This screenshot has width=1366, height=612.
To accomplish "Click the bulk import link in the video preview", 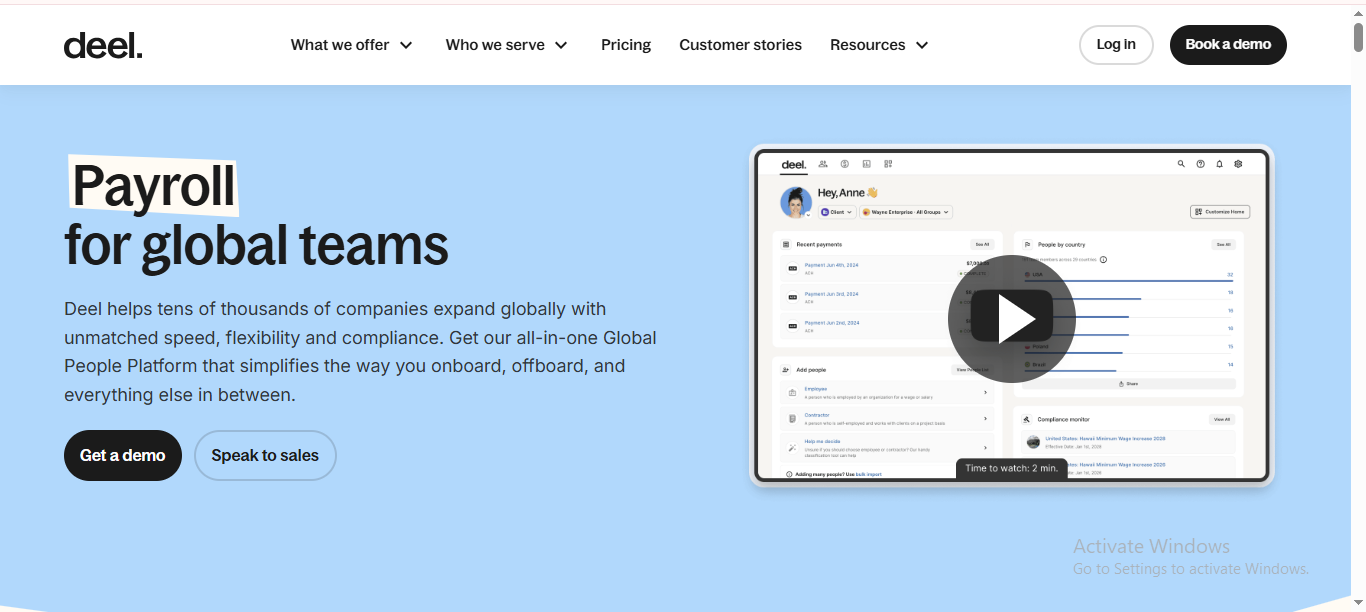I will point(869,474).
